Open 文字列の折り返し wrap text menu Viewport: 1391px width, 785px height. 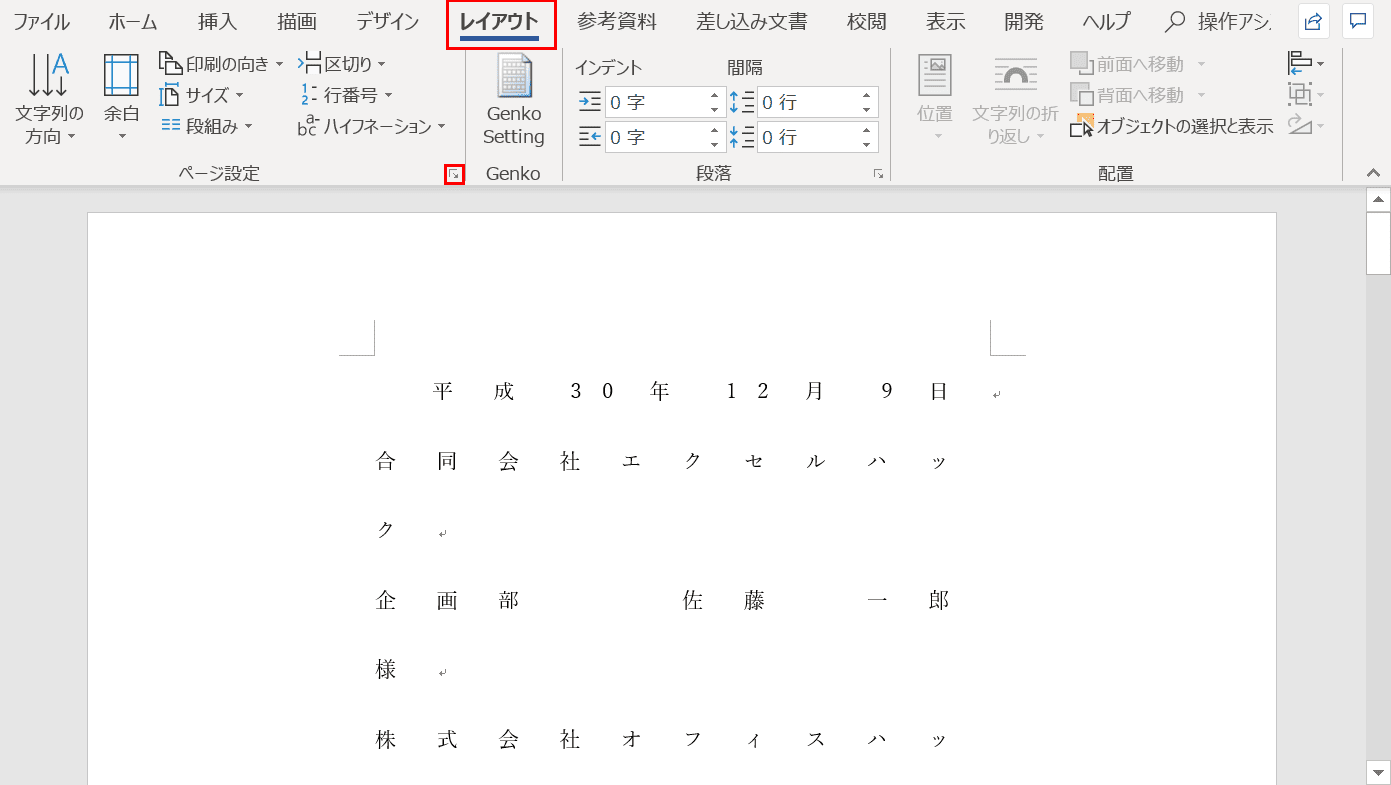click(1015, 98)
